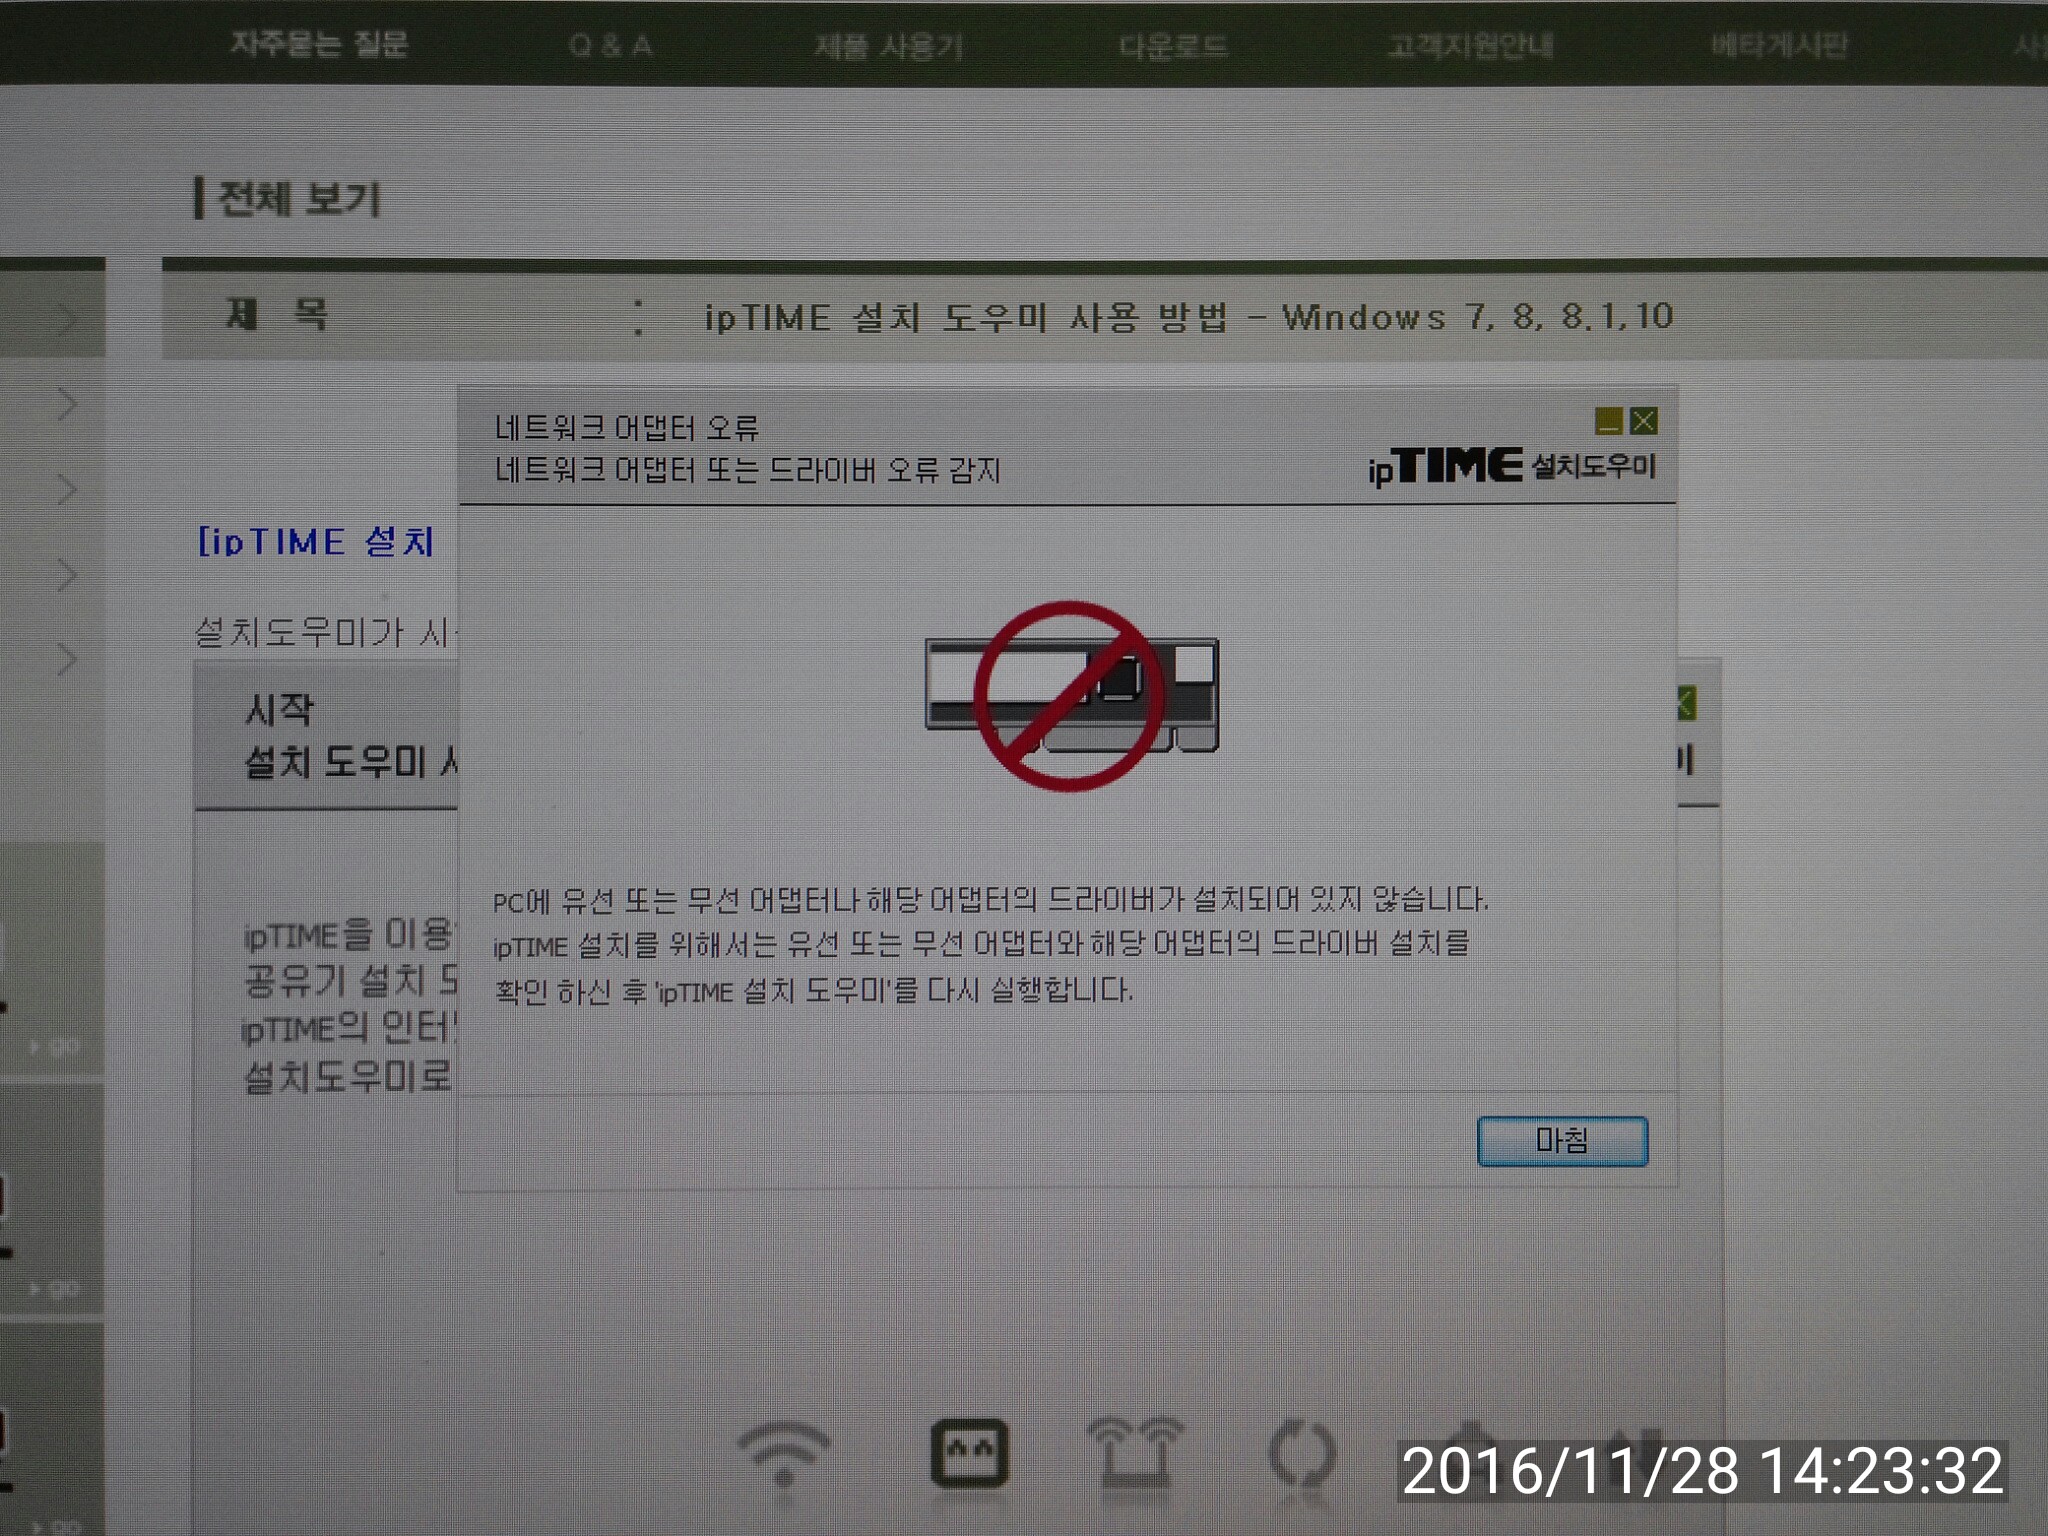This screenshot has height=1536, width=2048.
Task: Open the Q & A menu
Action: [x=610, y=45]
